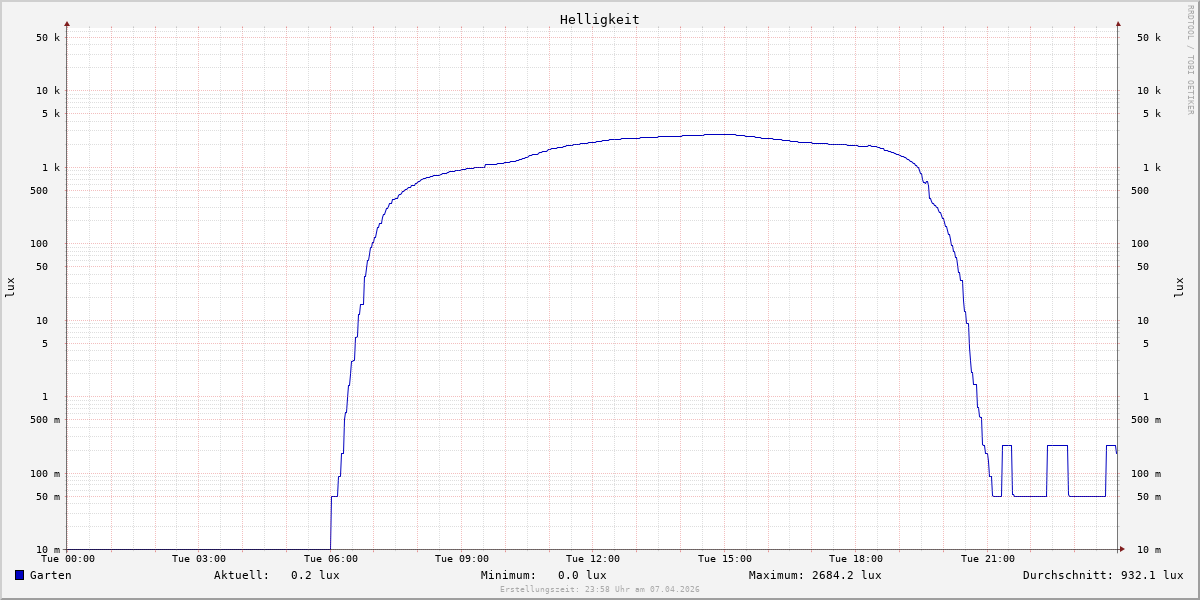
Task: Click the right vertical lux axis title
Action: pos(1179,287)
